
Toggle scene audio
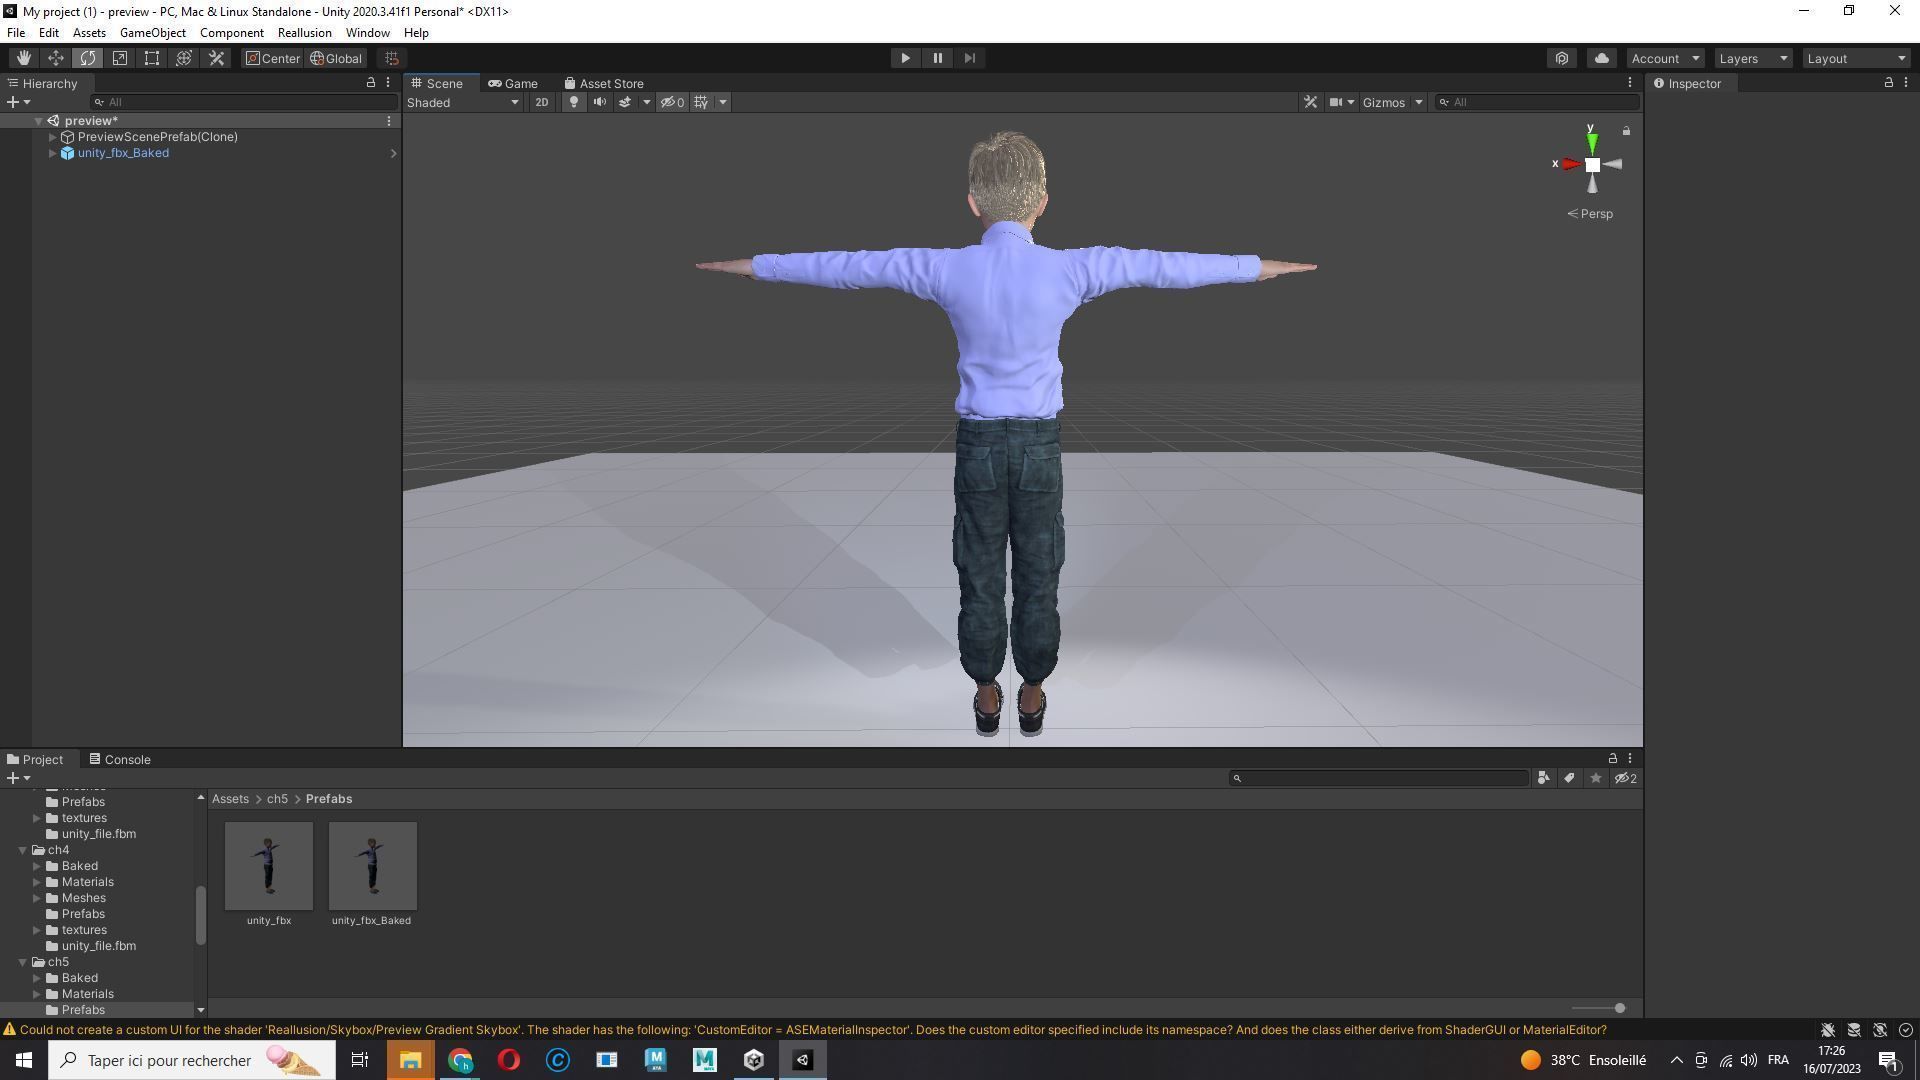point(599,102)
